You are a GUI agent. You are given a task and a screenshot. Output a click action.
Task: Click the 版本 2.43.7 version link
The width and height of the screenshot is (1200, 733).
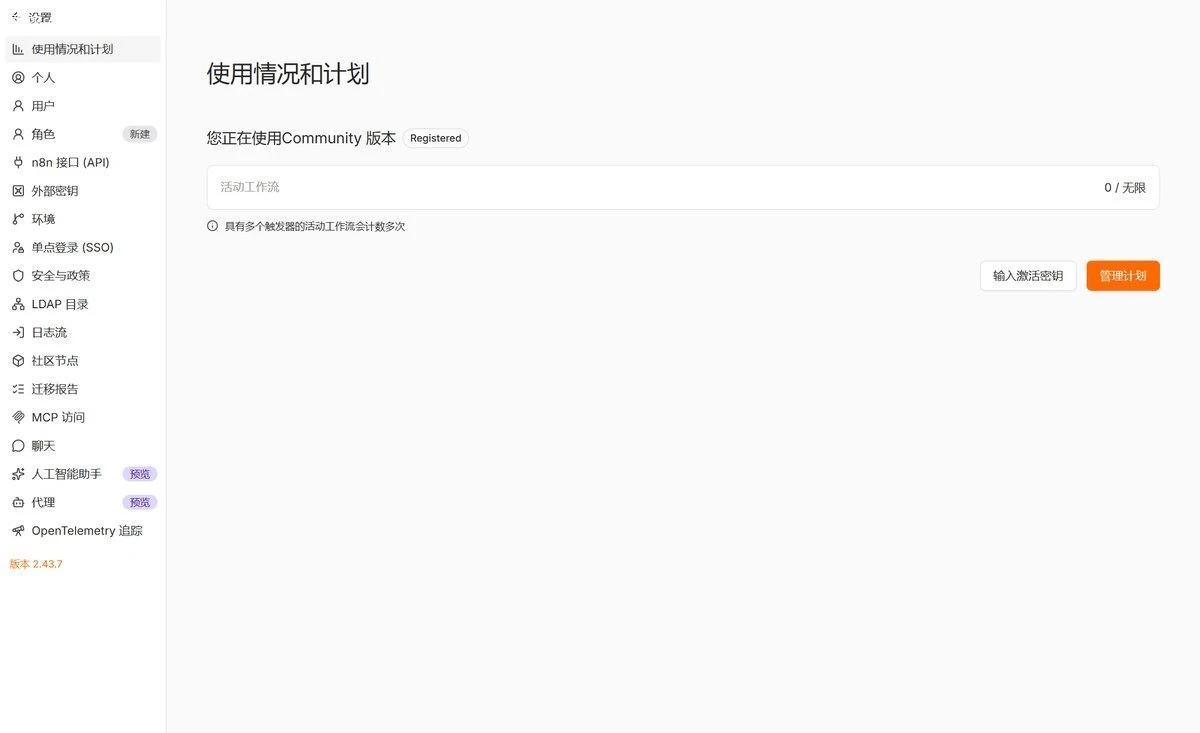[x=36, y=564]
